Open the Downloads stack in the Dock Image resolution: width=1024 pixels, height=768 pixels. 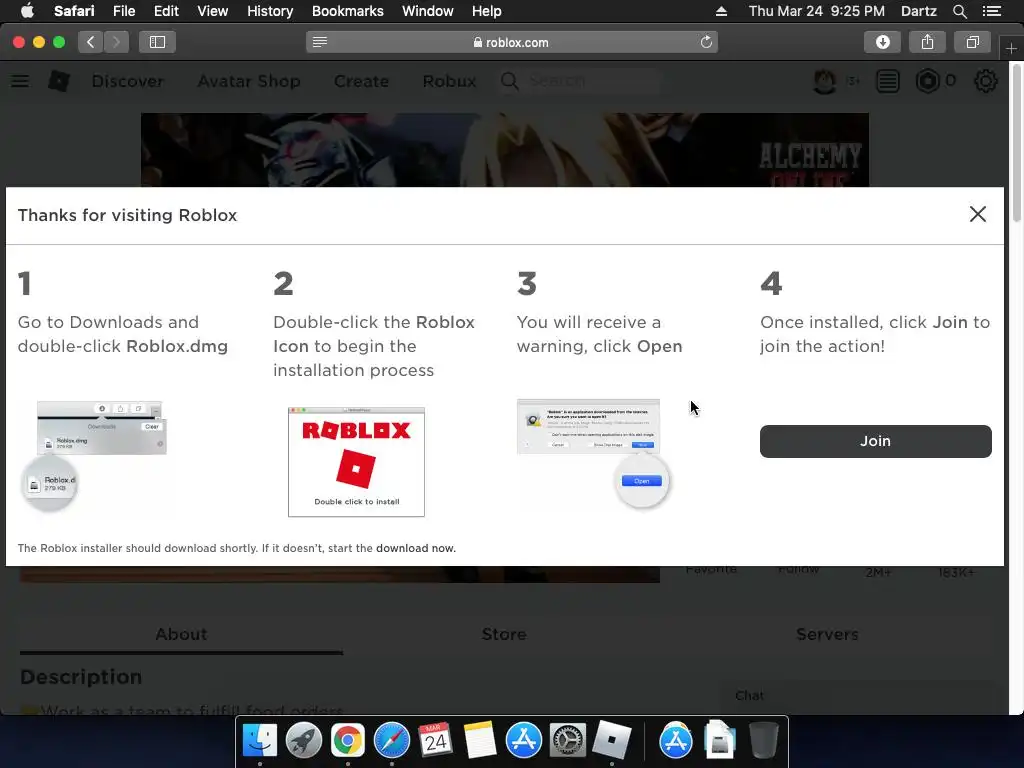[x=720, y=741]
